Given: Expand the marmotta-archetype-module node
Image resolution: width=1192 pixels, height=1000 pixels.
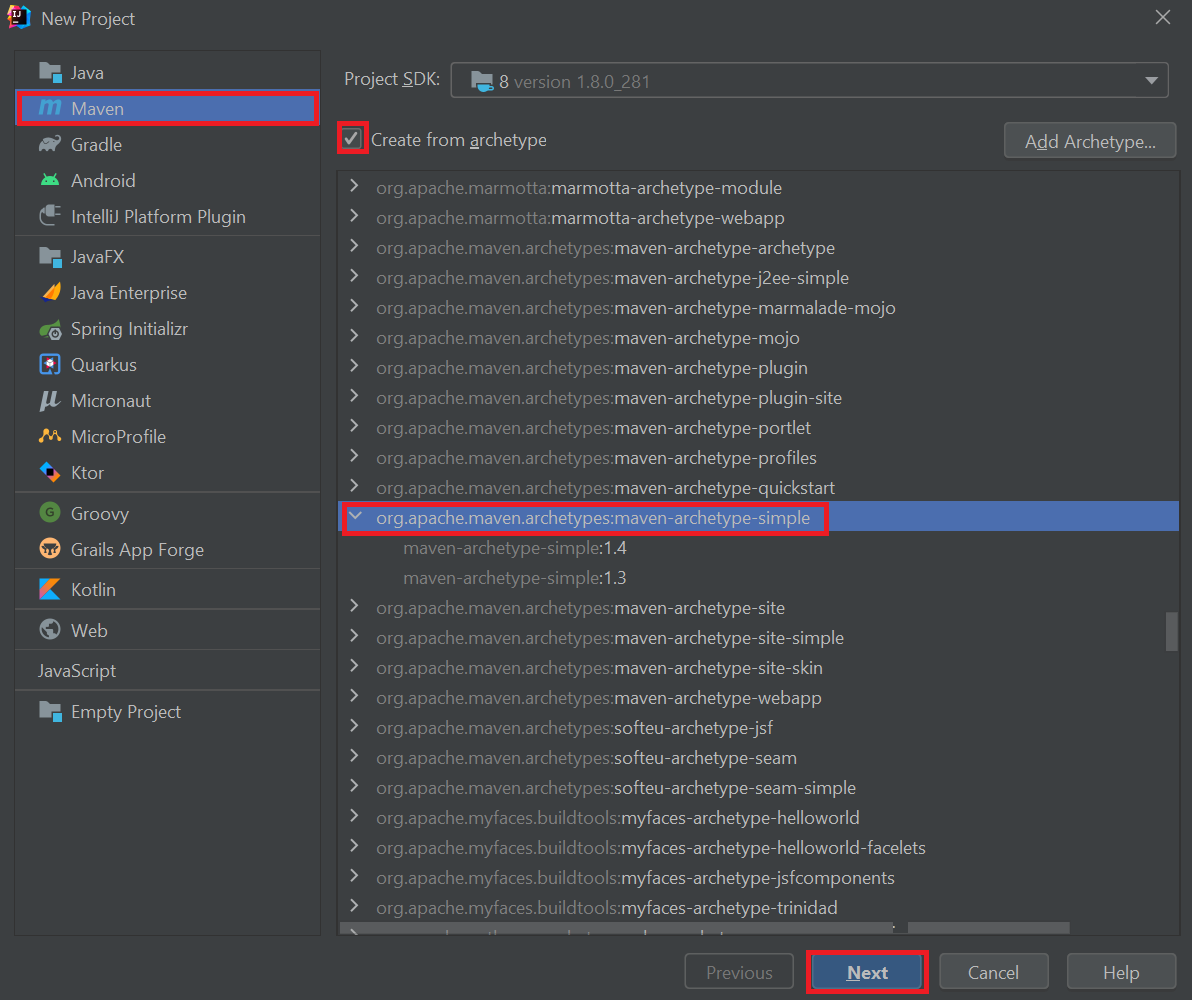Looking at the screenshot, I should coord(354,186).
